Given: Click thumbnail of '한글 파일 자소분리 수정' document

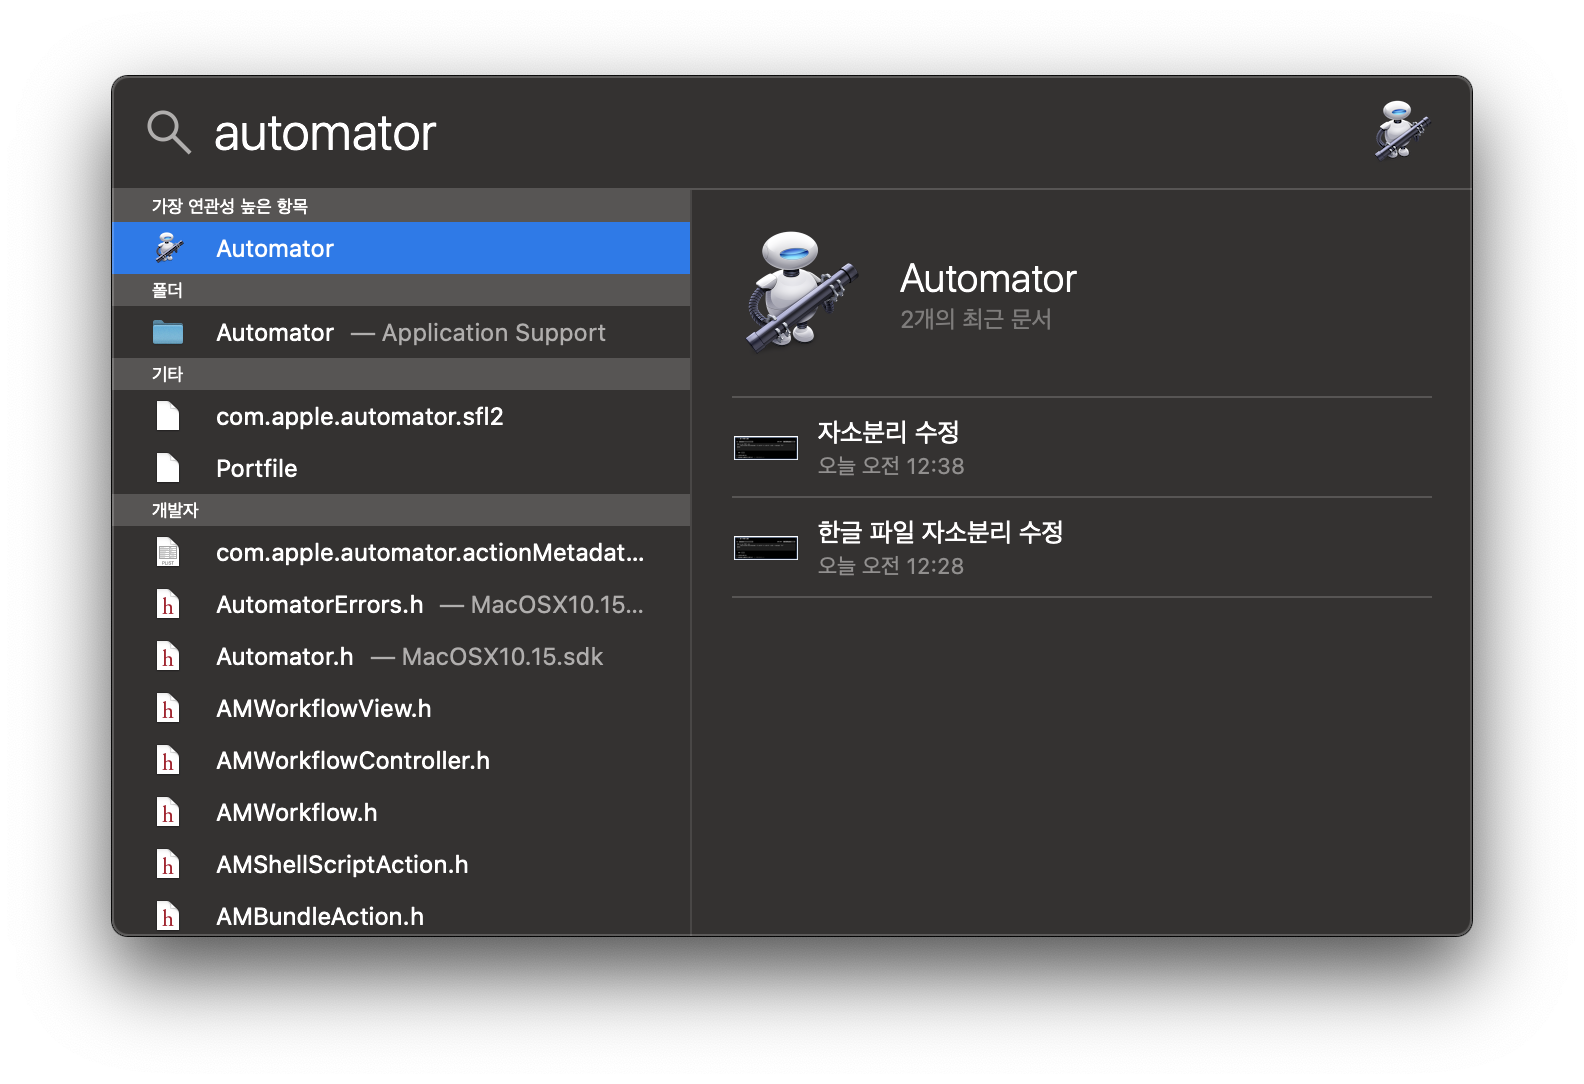Looking at the screenshot, I should (x=766, y=547).
